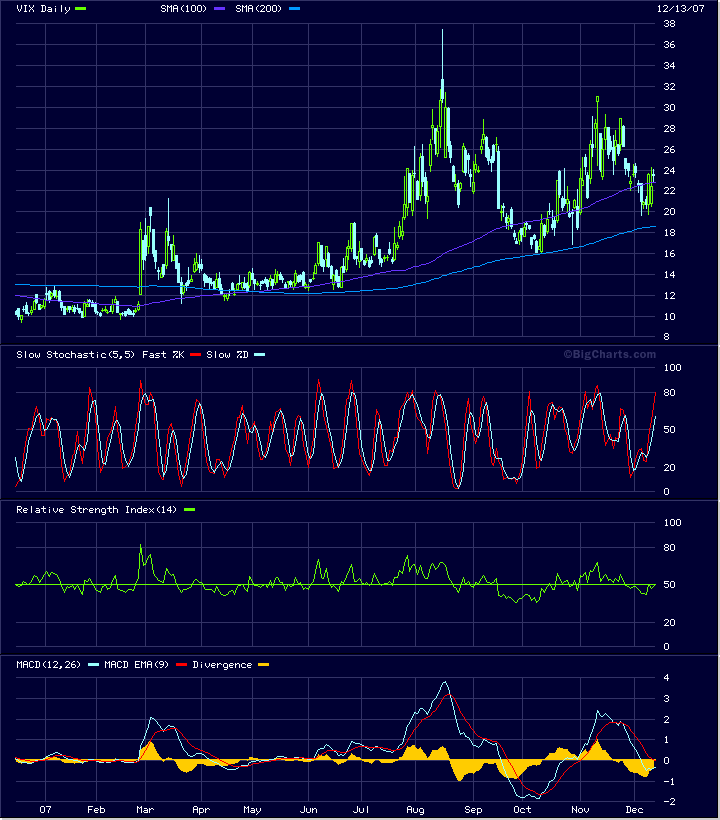Click the green RSI legend swatch

pos(189,510)
